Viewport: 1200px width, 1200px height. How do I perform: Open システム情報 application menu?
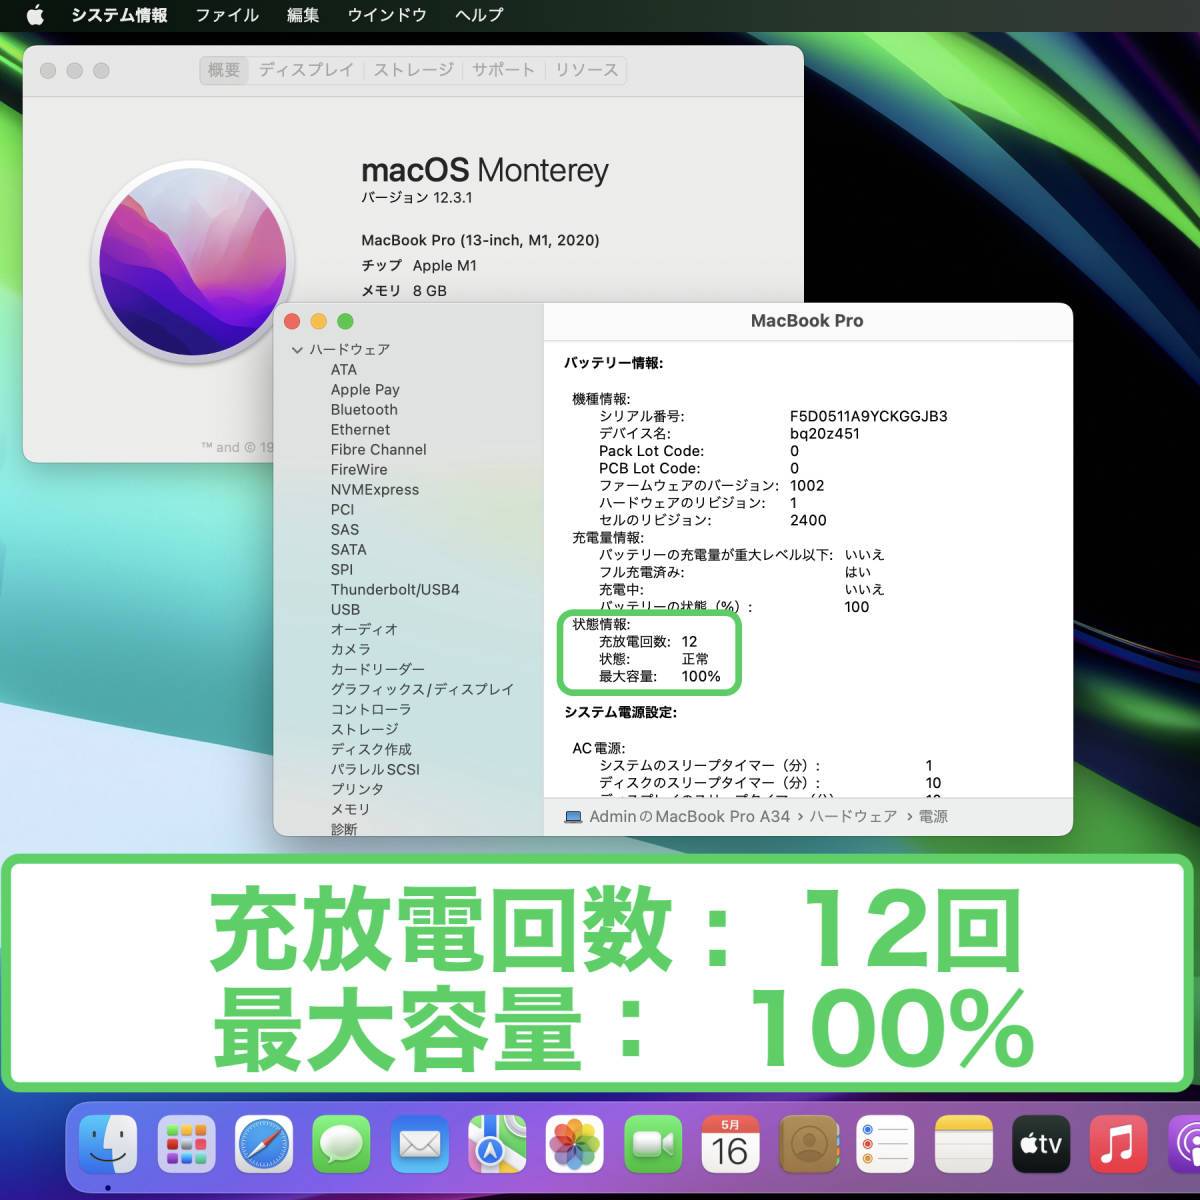(x=119, y=15)
